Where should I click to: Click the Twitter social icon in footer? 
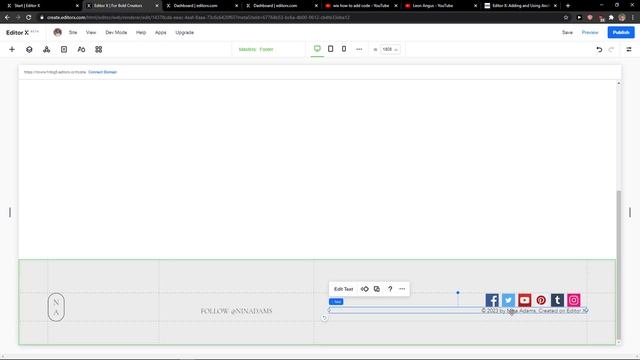(509, 300)
